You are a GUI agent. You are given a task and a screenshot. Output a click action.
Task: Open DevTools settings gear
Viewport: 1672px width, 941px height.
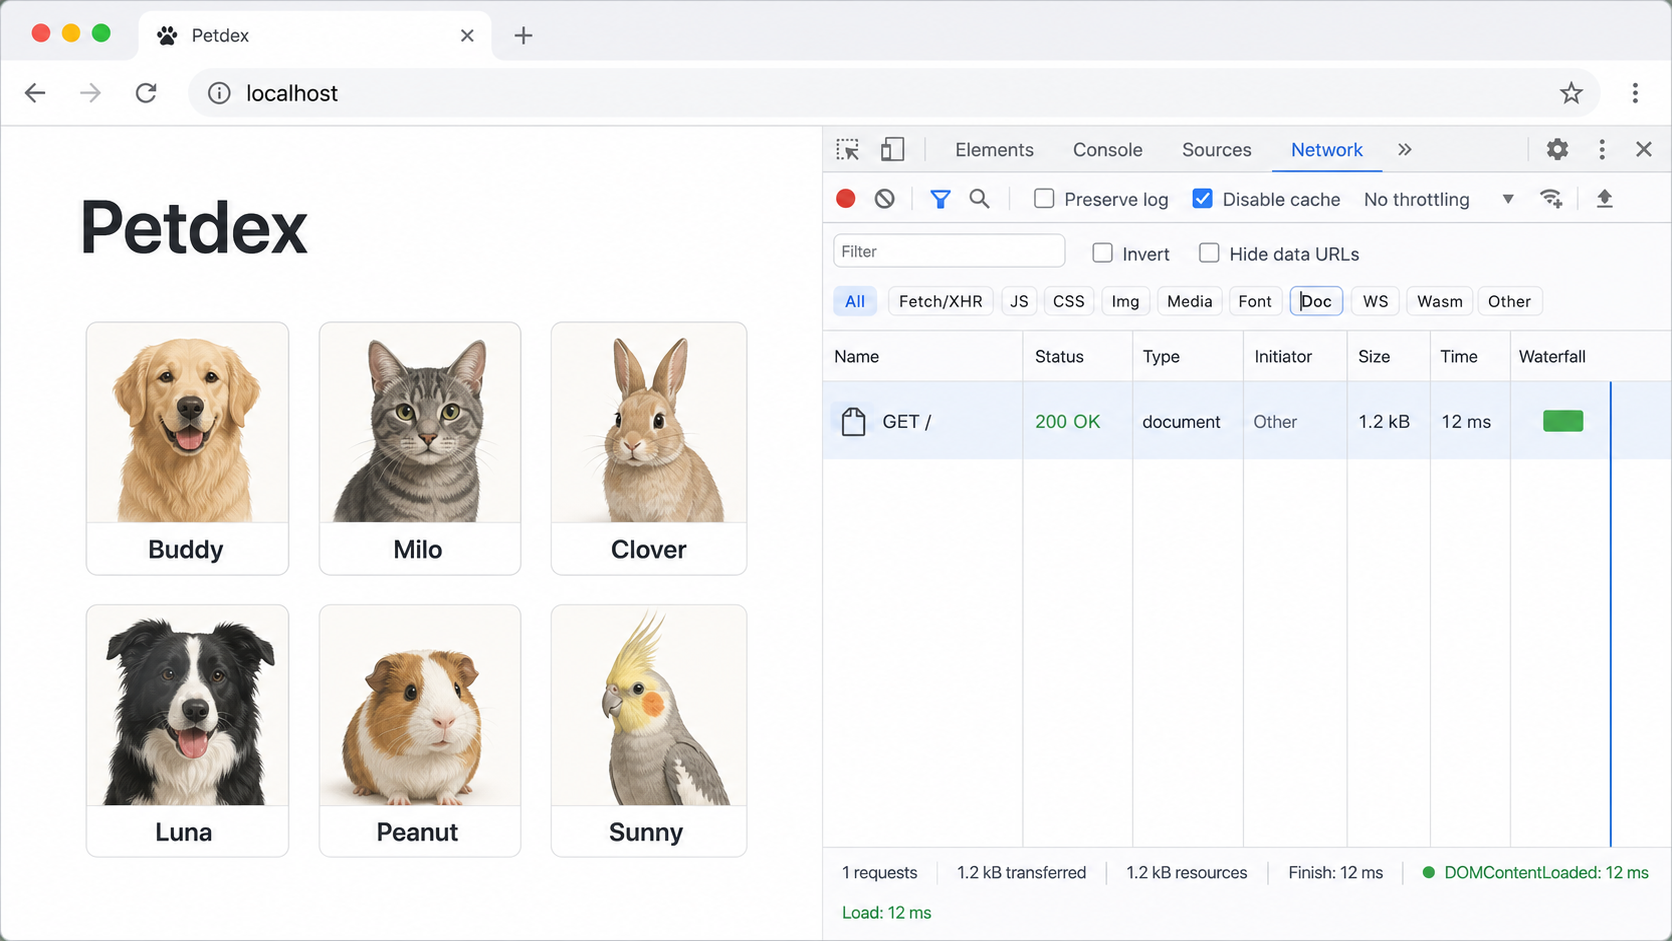(x=1557, y=150)
